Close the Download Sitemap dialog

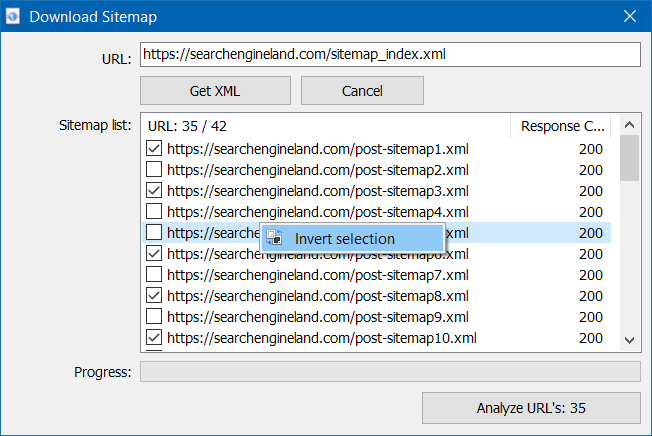pos(629,16)
